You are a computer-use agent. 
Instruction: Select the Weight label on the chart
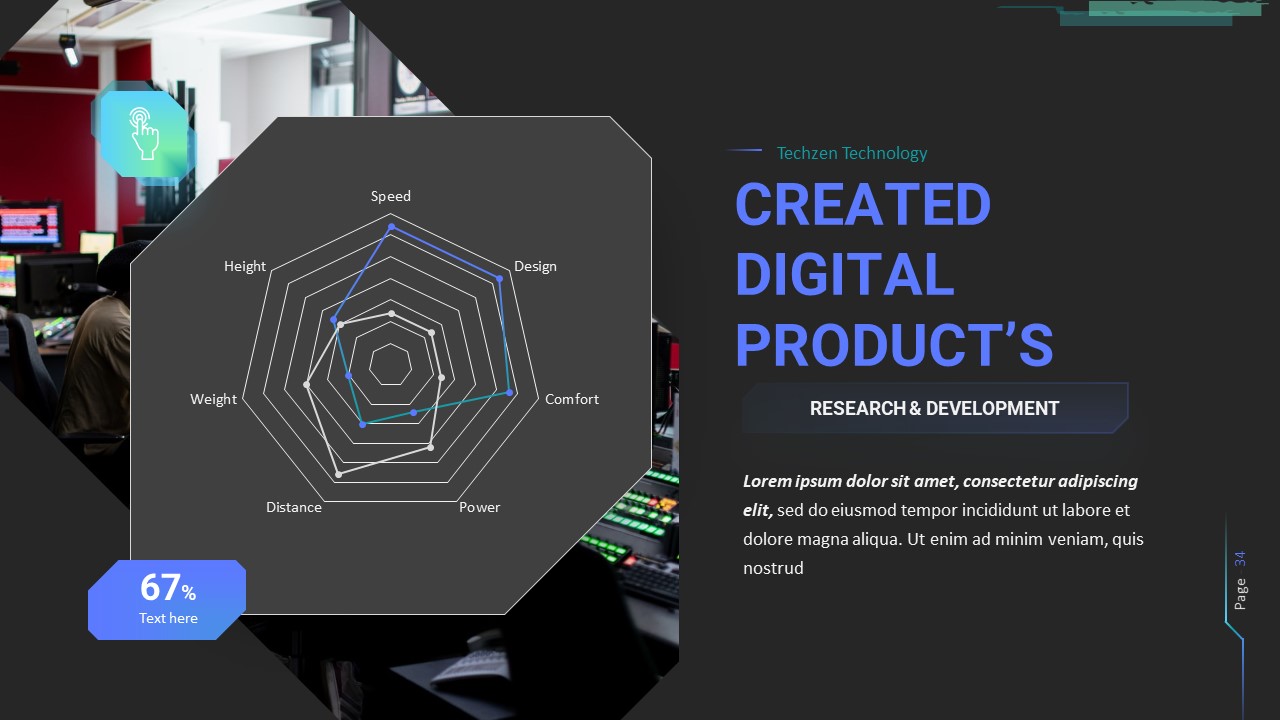pos(213,399)
